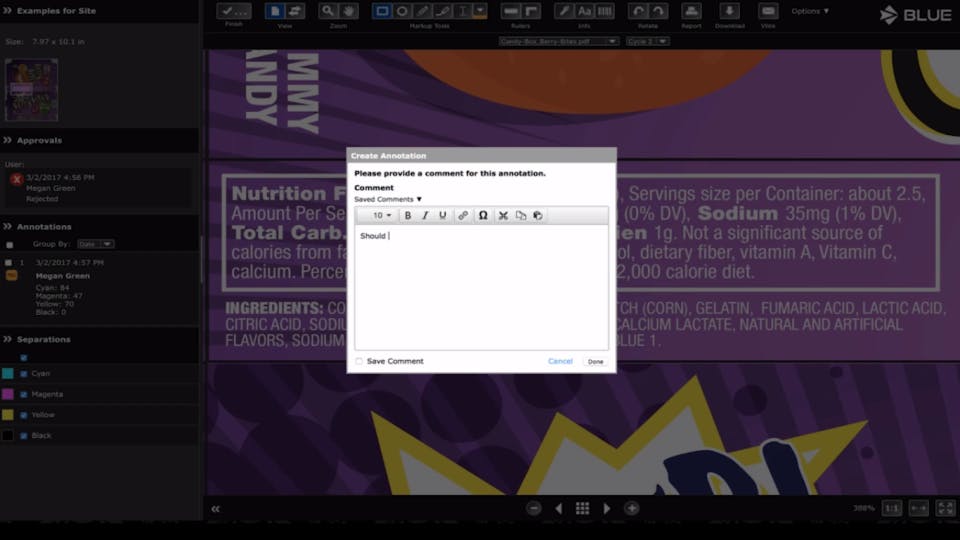The height and width of the screenshot is (540, 960).
Task: Insert special character with Omega icon
Action: (483, 216)
